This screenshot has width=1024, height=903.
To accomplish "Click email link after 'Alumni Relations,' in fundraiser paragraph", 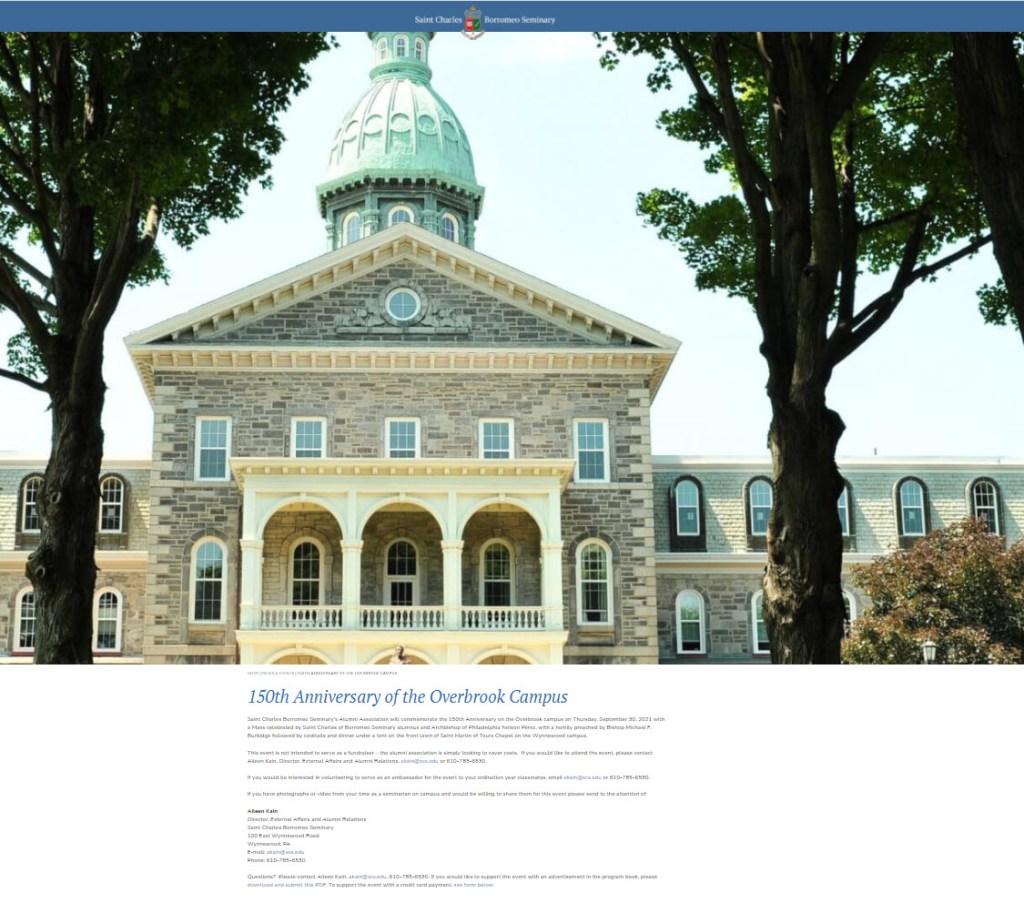I will pos(419,761).
